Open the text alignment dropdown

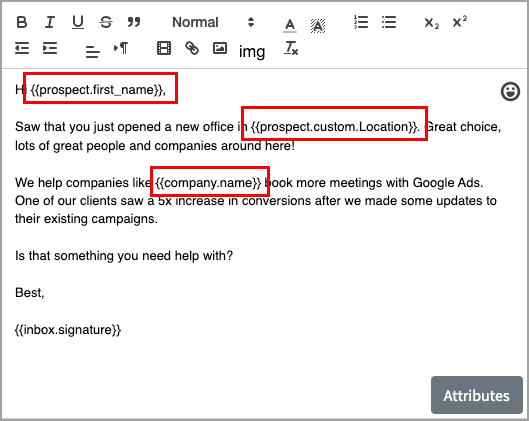92,51
